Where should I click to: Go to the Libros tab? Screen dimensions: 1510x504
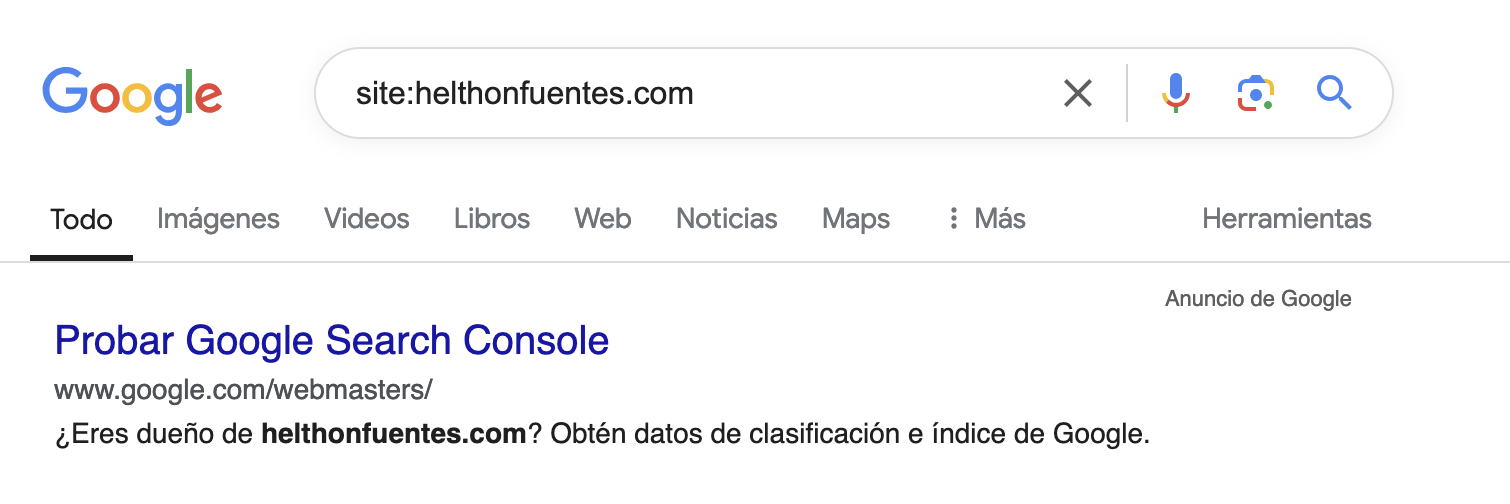[x=492, y=219]
